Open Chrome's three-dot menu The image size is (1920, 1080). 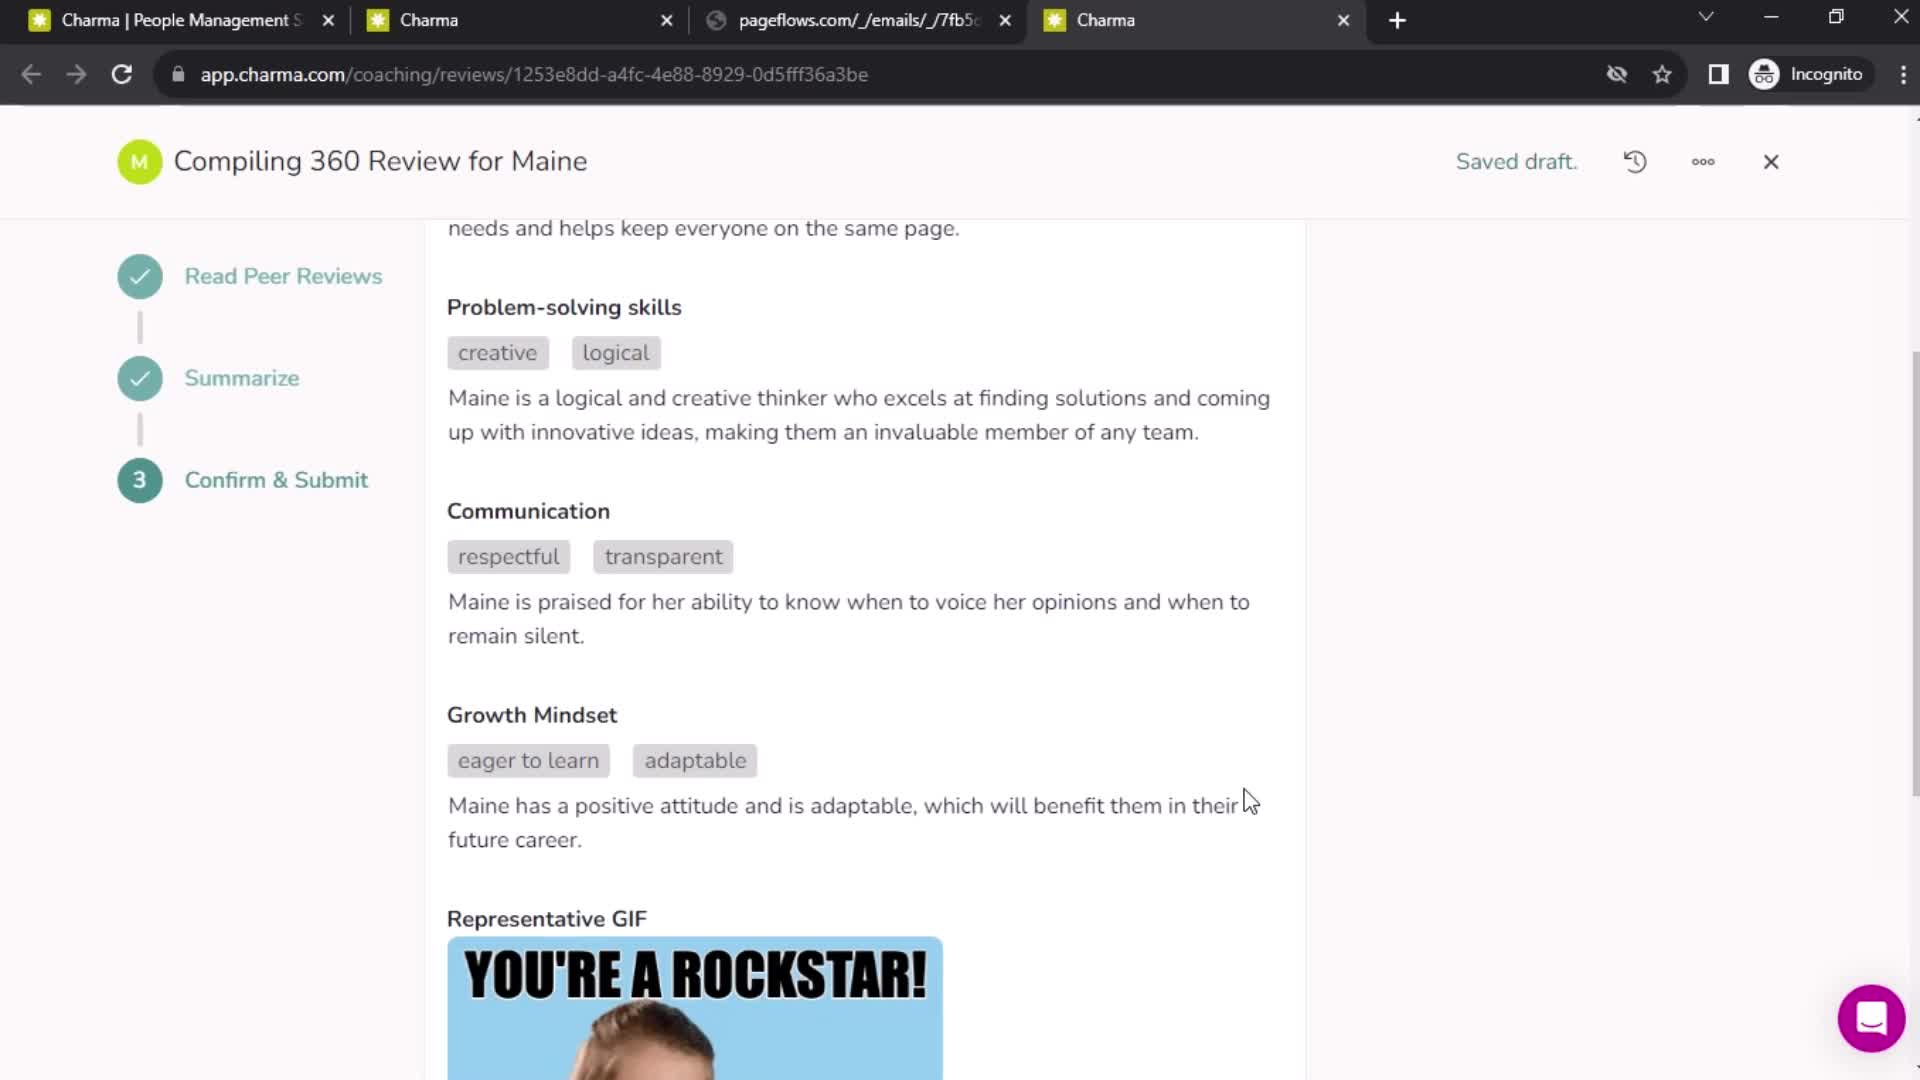click(x=1902, y=75)
